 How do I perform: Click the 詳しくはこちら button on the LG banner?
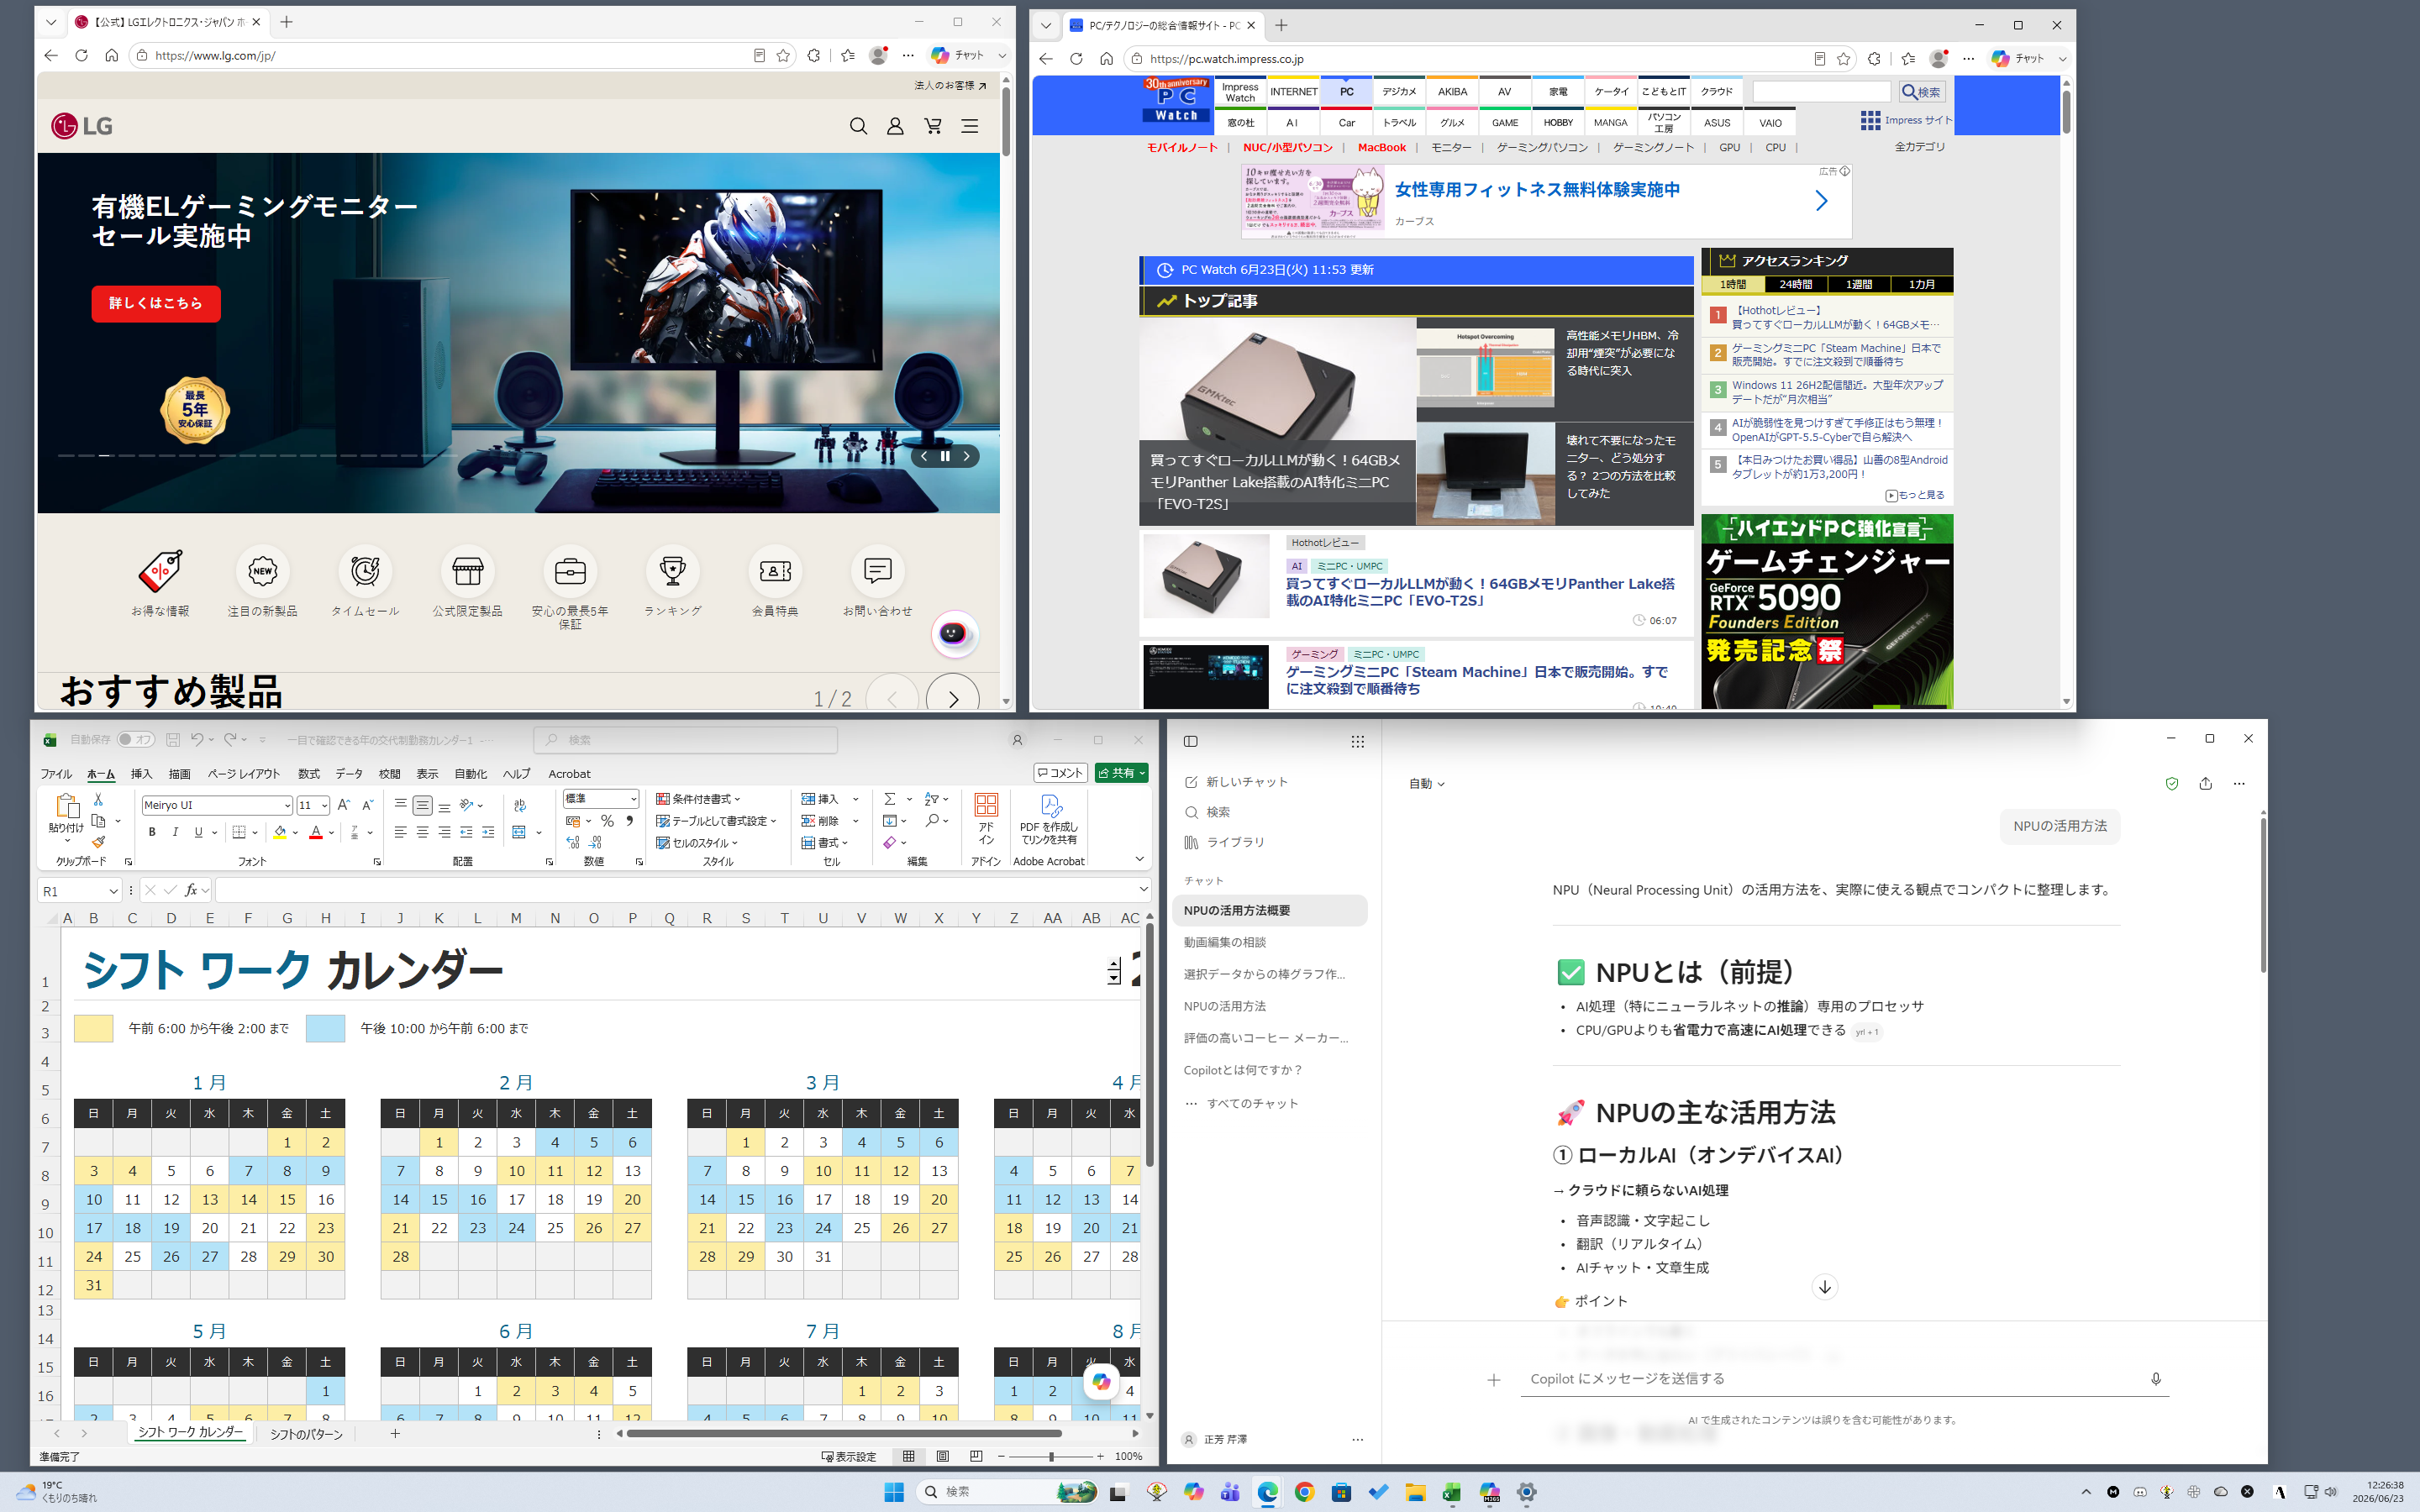pos(156,304)
